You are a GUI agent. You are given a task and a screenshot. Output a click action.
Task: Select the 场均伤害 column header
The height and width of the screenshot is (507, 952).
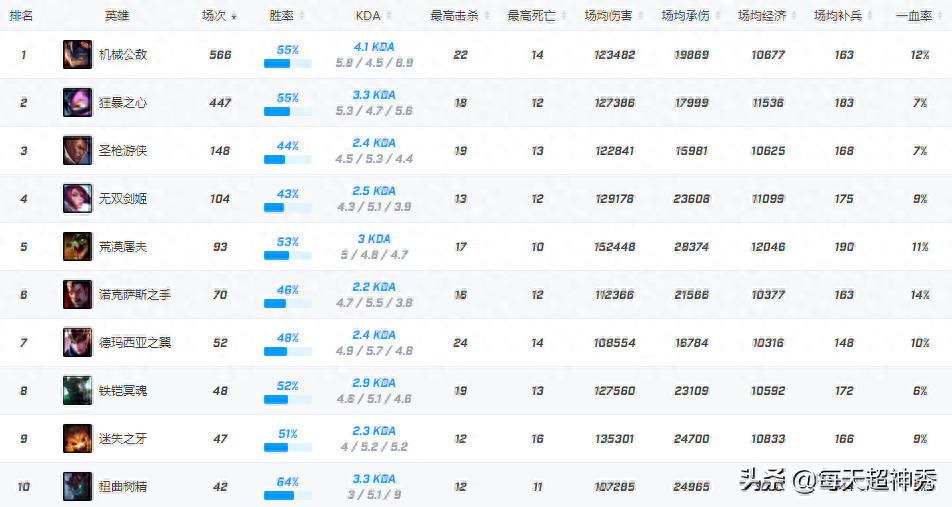[x=609, y=16]
